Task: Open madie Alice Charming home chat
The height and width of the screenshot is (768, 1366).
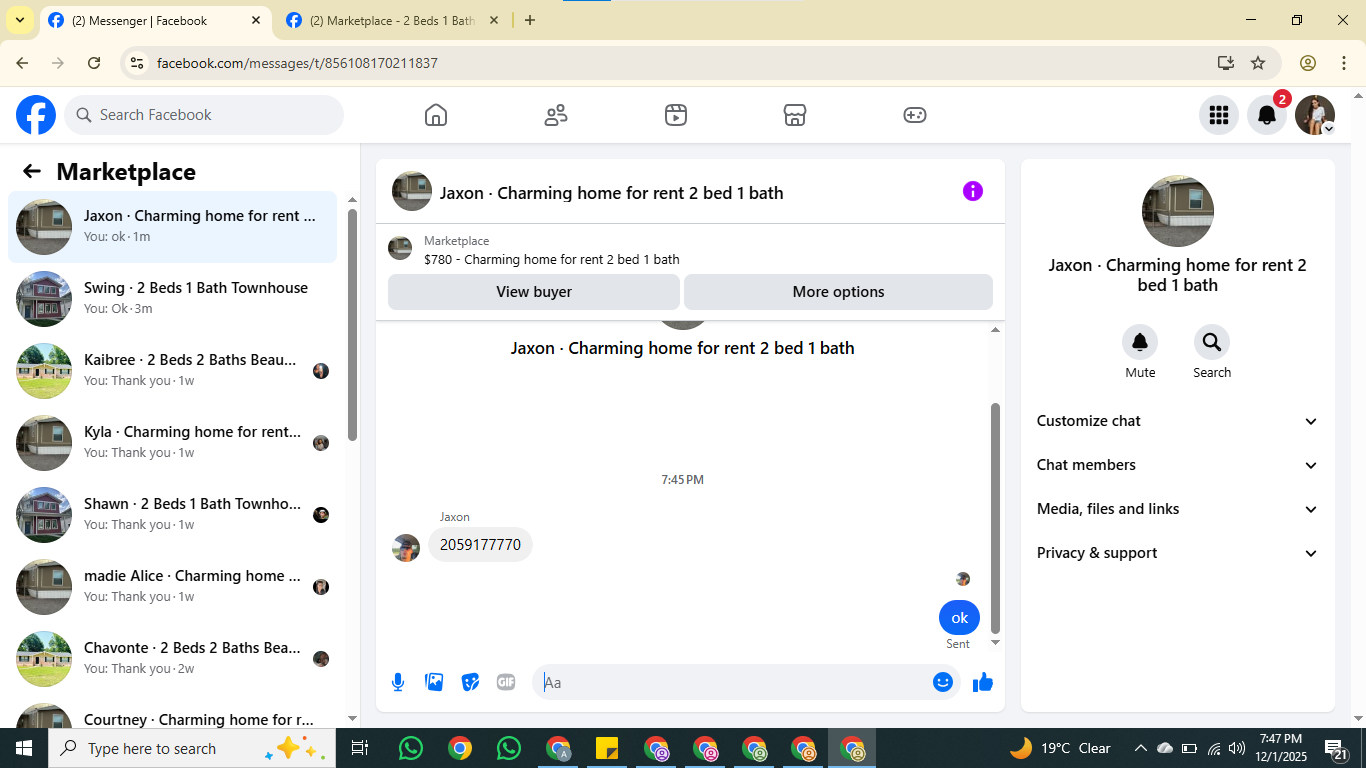Action: click(173, 586)
